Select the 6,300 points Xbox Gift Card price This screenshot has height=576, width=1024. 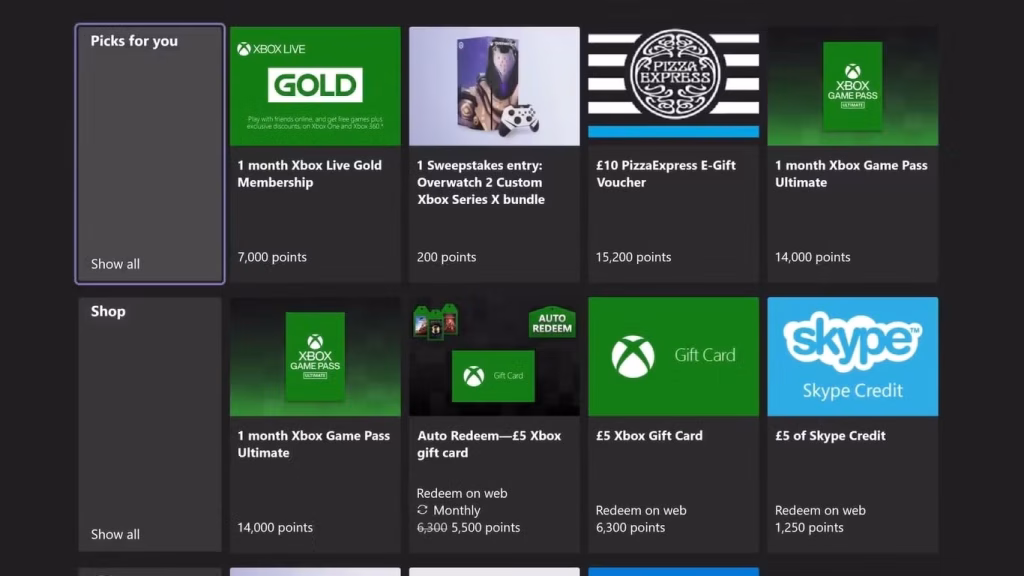click(x=630, y=528)
